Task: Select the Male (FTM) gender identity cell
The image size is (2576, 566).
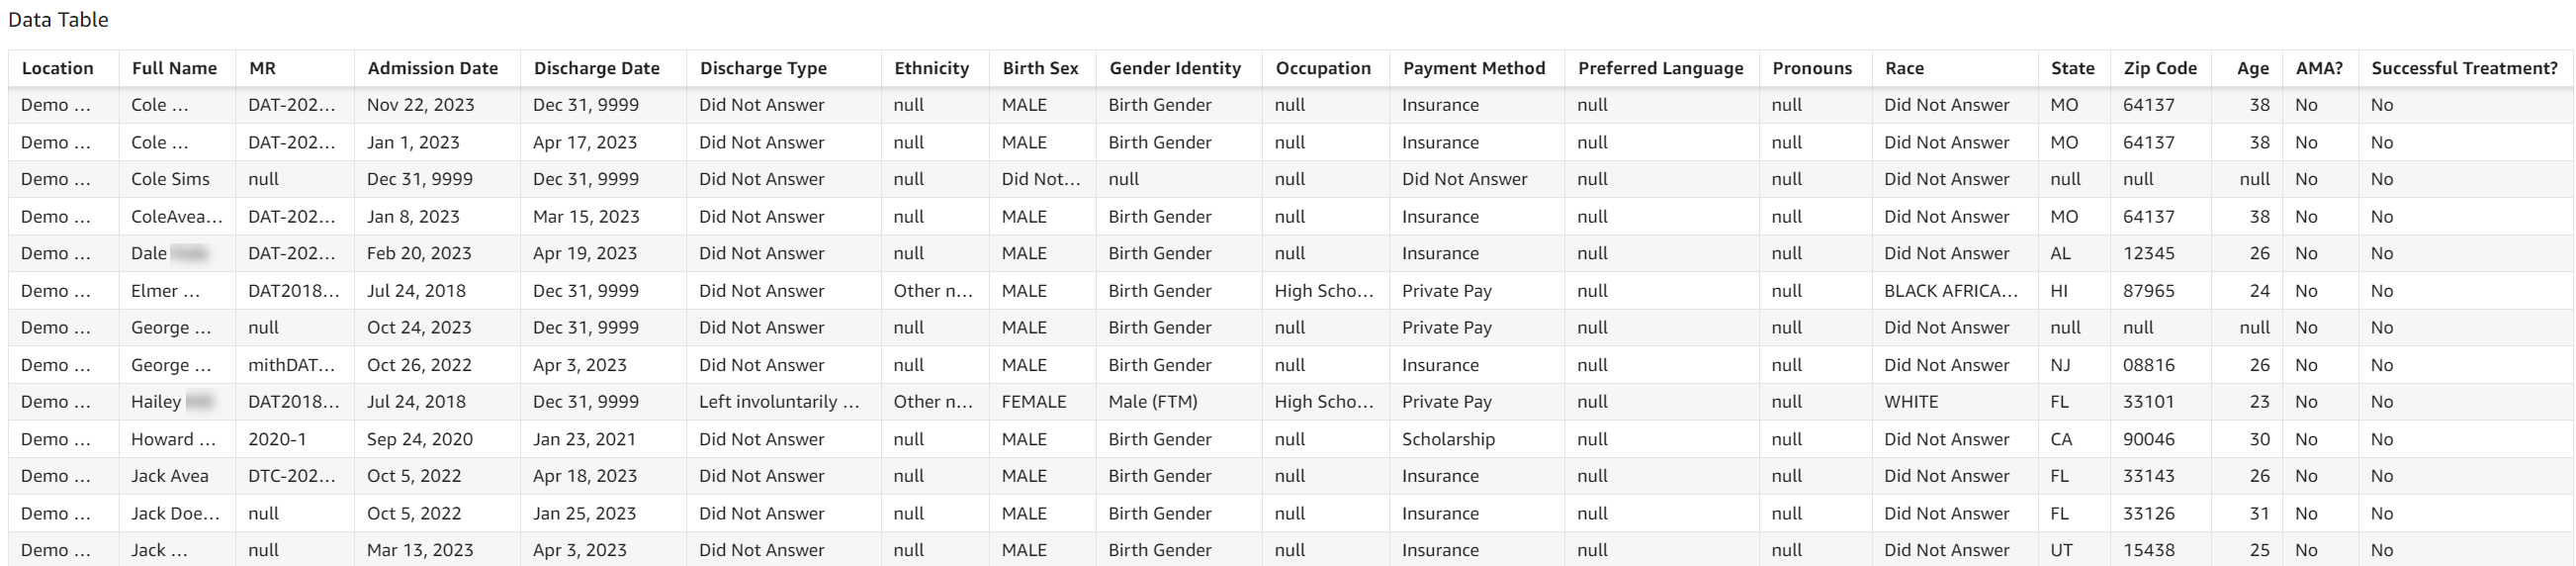Action: [x=1152, y=402]
